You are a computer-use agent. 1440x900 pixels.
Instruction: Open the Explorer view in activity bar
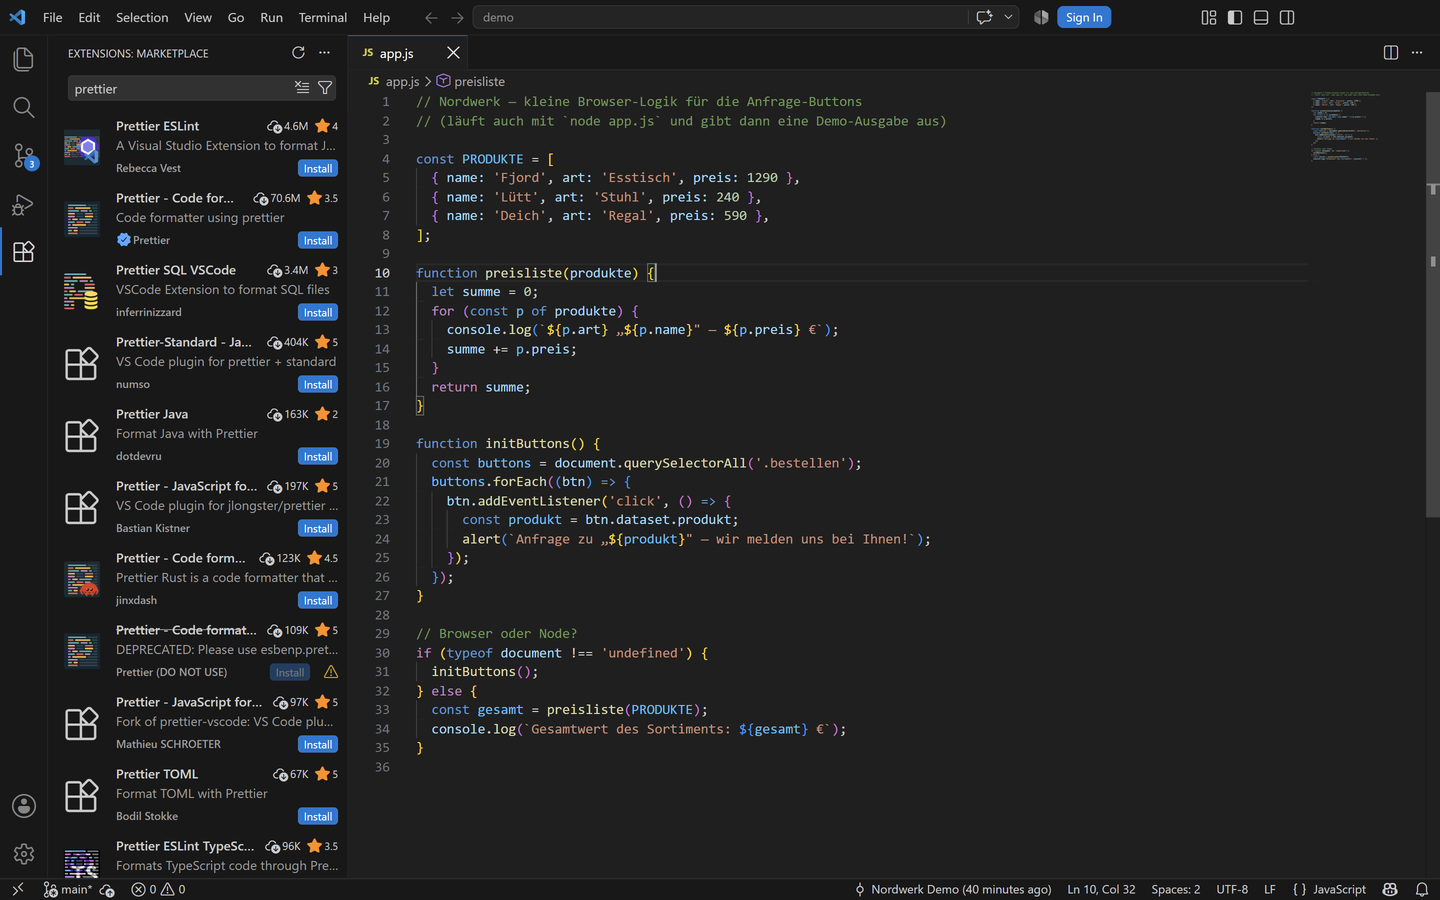coord(24,59)
